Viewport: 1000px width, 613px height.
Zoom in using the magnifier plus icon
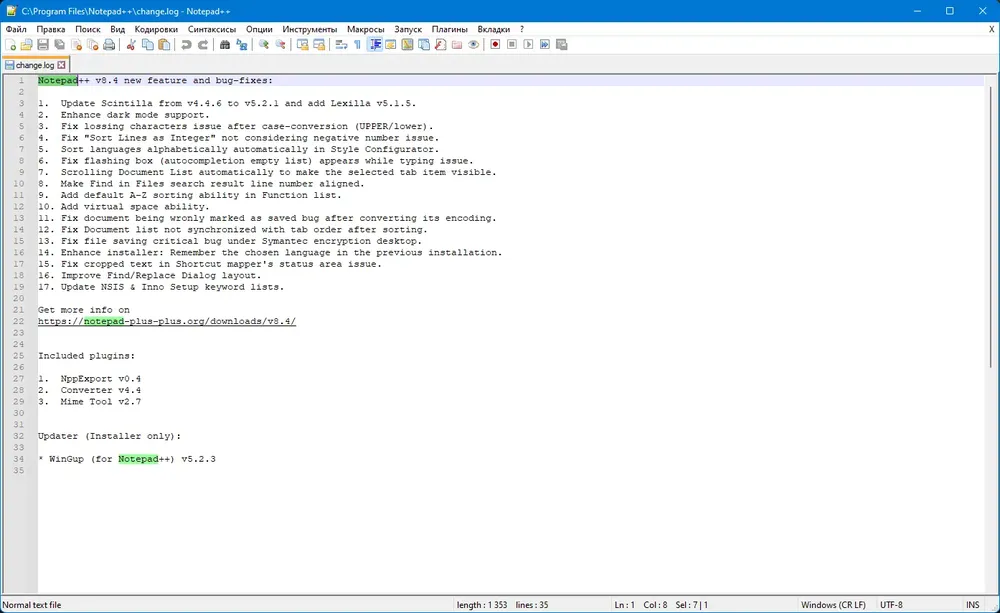pos(263,45)
